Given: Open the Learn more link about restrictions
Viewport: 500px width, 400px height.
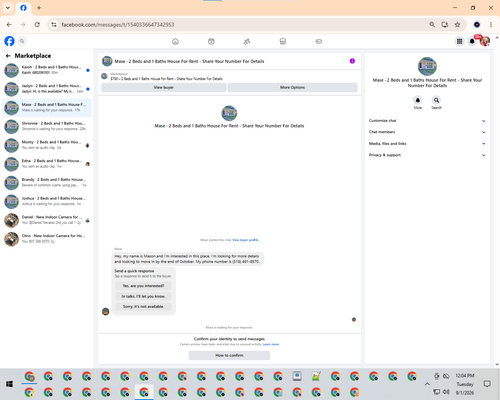Looking at the screenshot, I should pos(271,344).
